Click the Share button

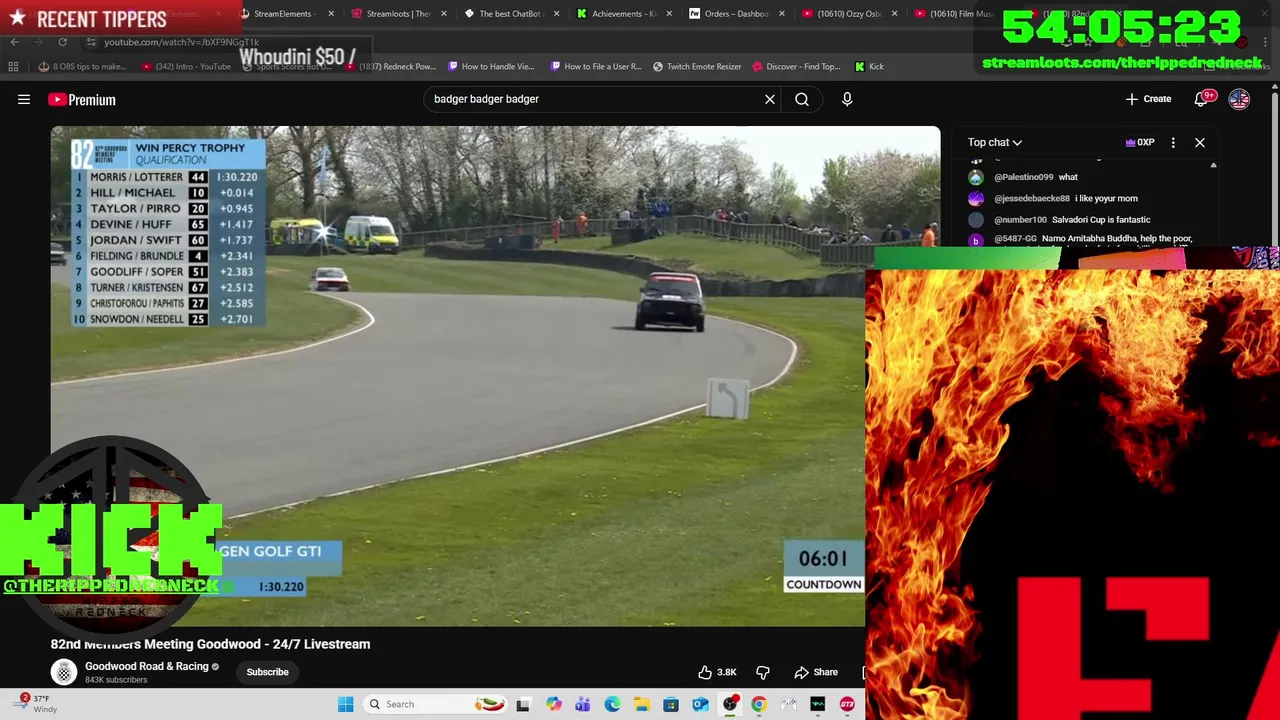click(816, 672)
